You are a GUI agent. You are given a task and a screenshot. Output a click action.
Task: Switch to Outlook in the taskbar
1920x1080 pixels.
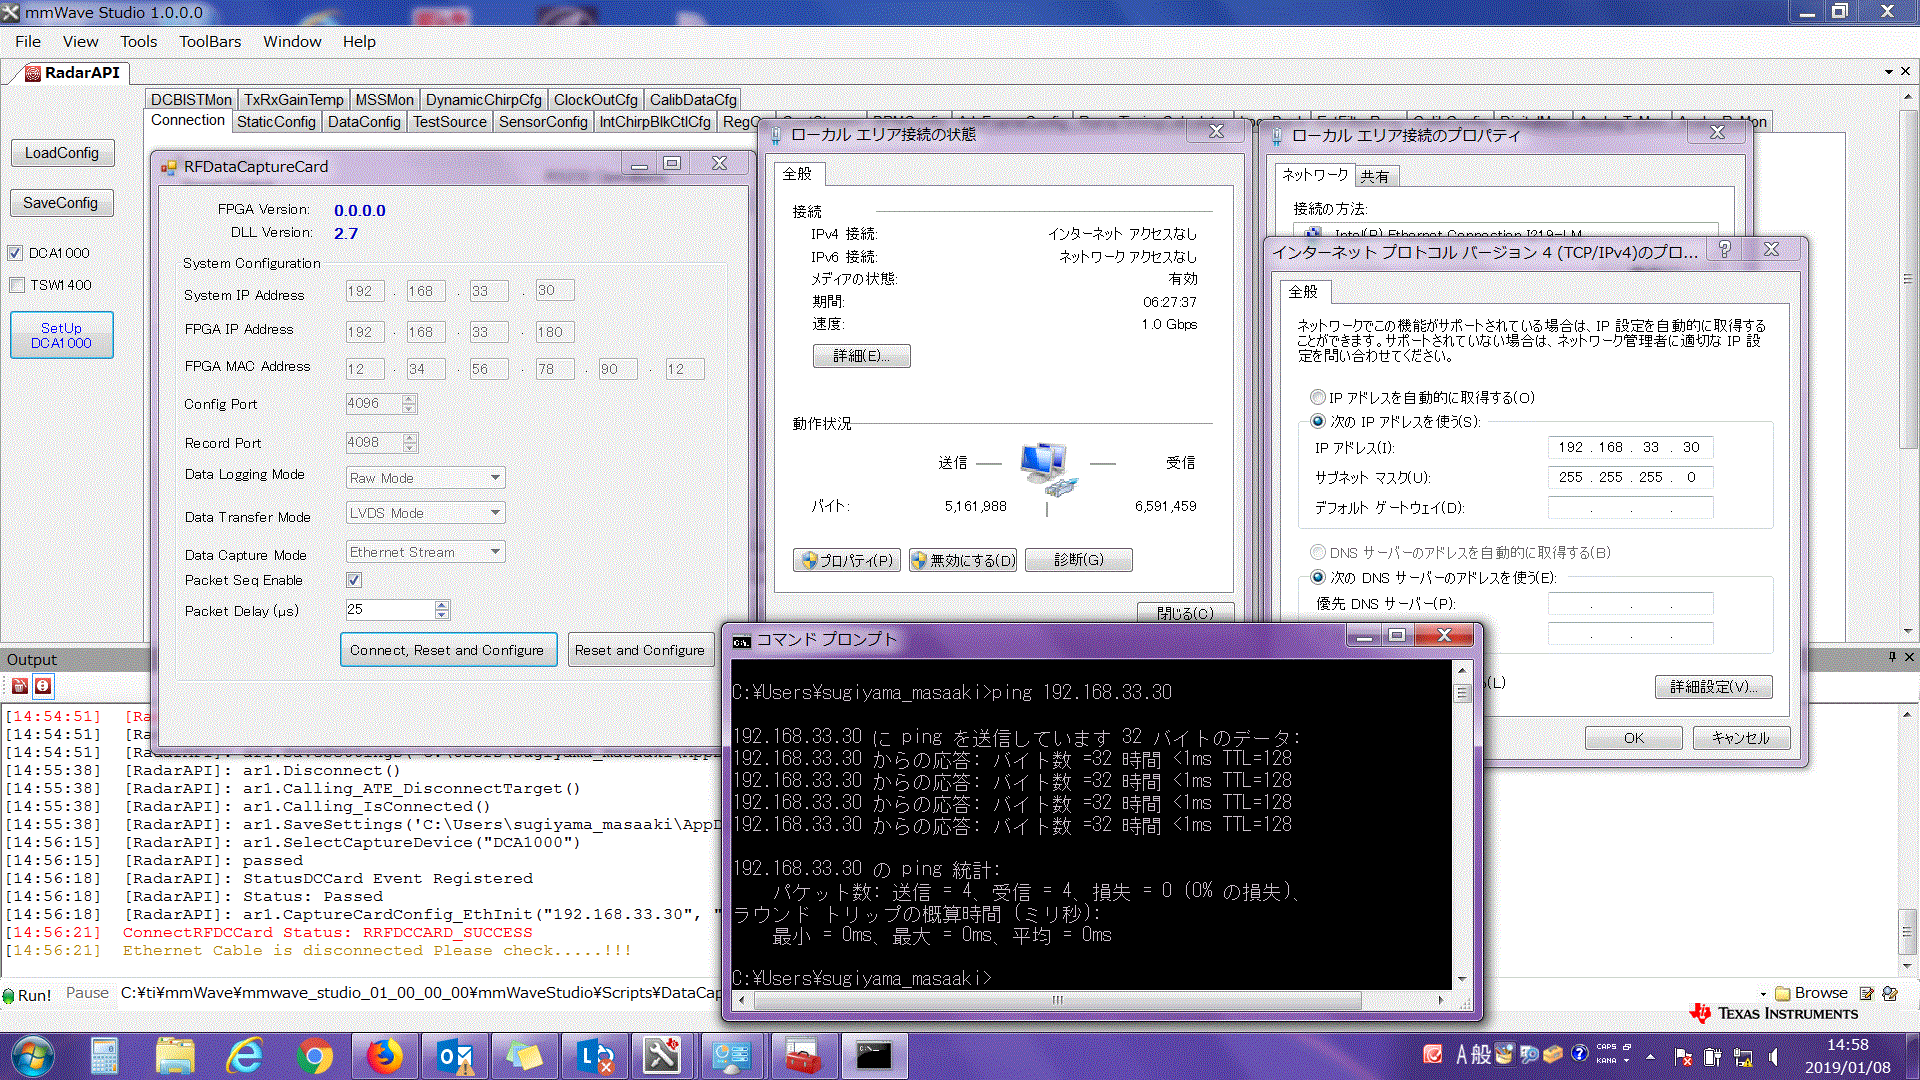456,1056
